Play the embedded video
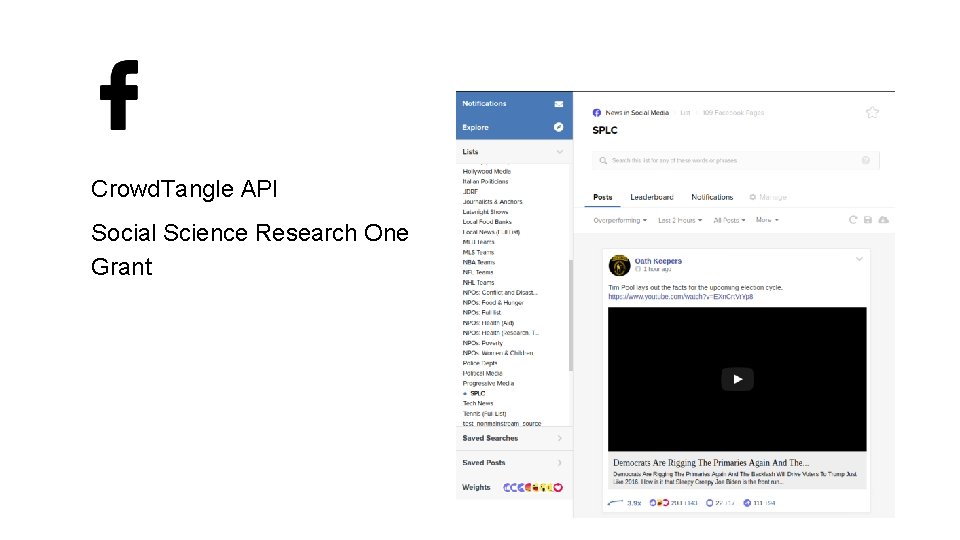Viewport: 960px width, 540px height. [x=737, y=379]
